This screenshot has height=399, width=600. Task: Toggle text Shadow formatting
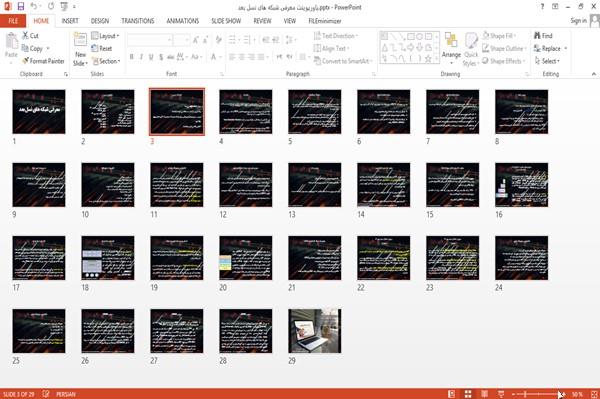click(161, 57)
